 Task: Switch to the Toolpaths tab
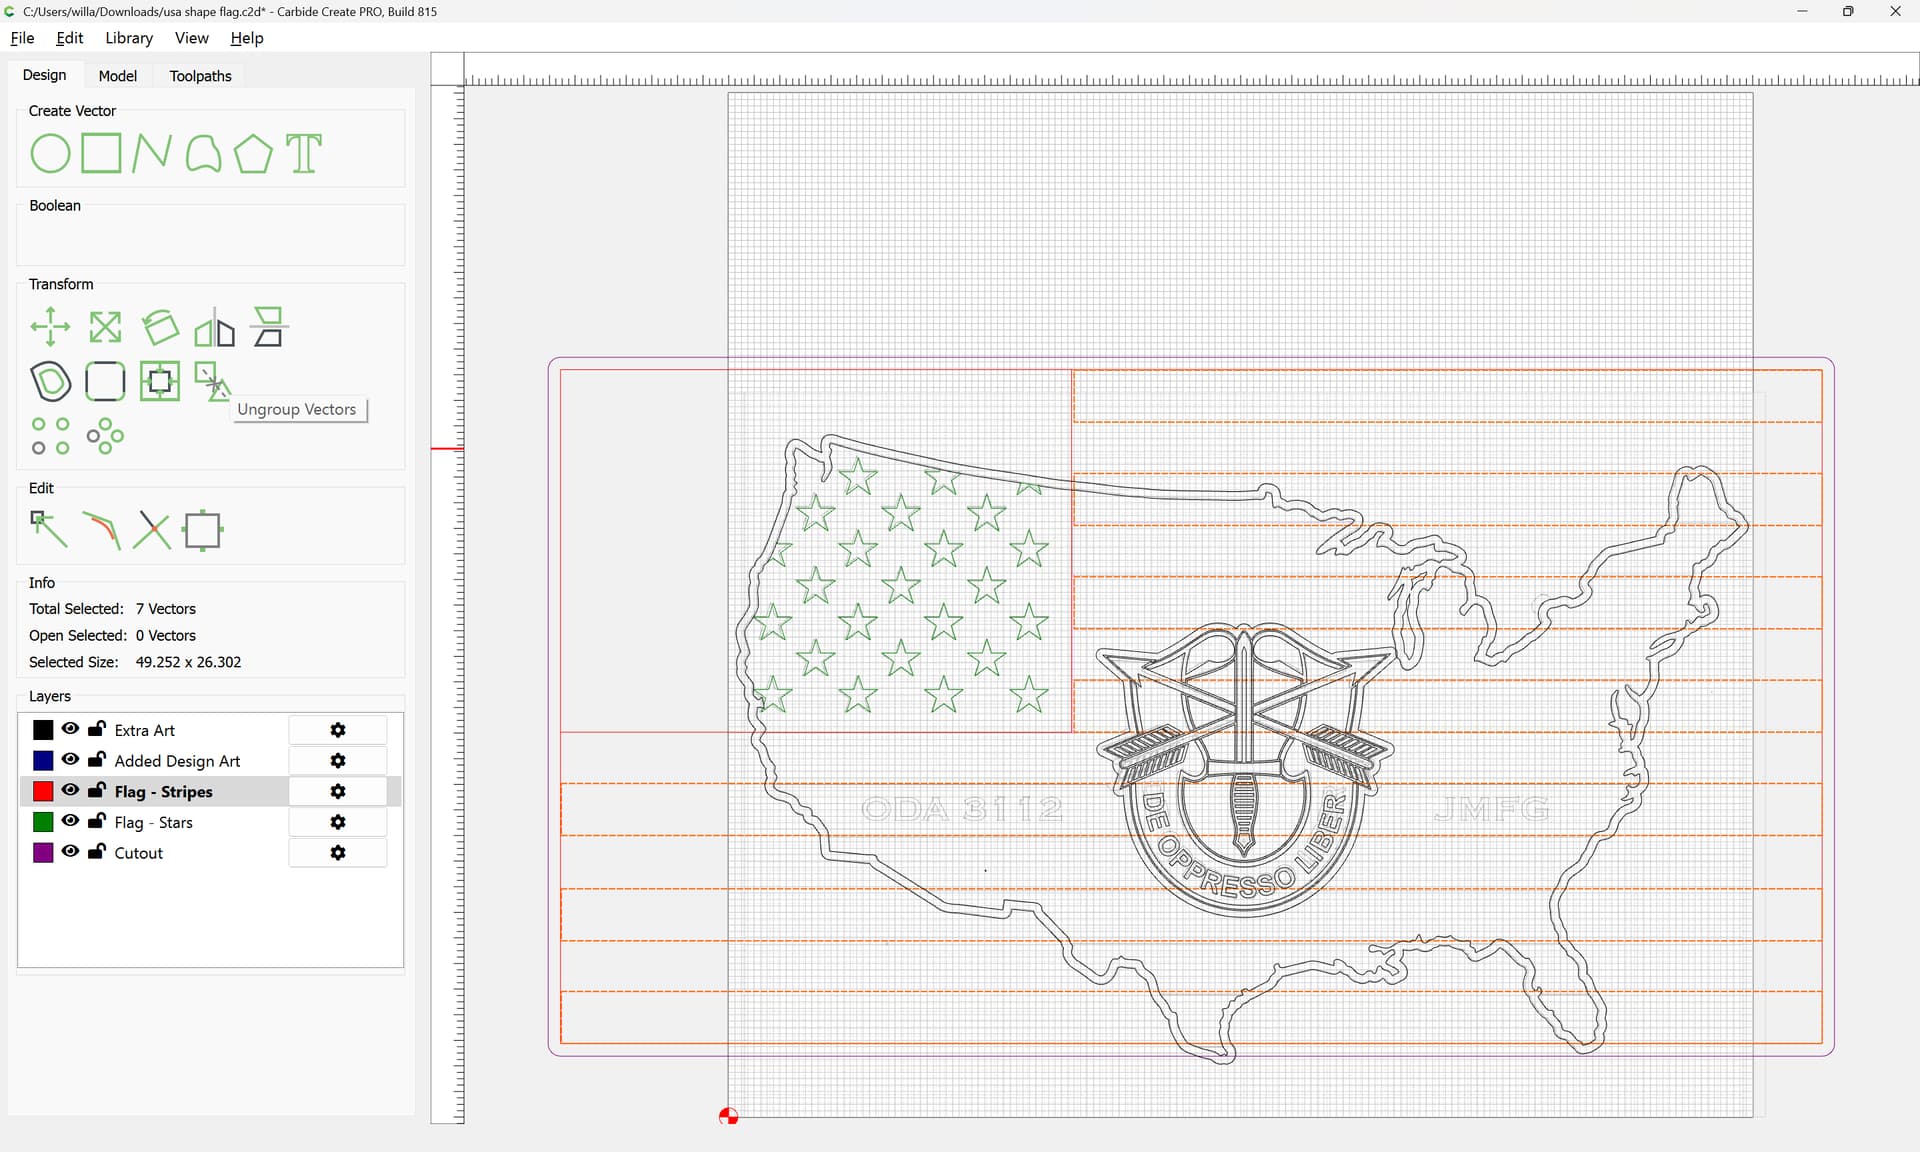coord(200,76)
